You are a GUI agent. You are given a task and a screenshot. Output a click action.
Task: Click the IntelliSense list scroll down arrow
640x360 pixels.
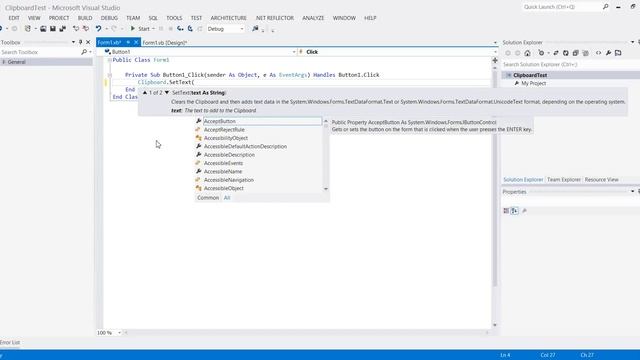click(326, 189)
